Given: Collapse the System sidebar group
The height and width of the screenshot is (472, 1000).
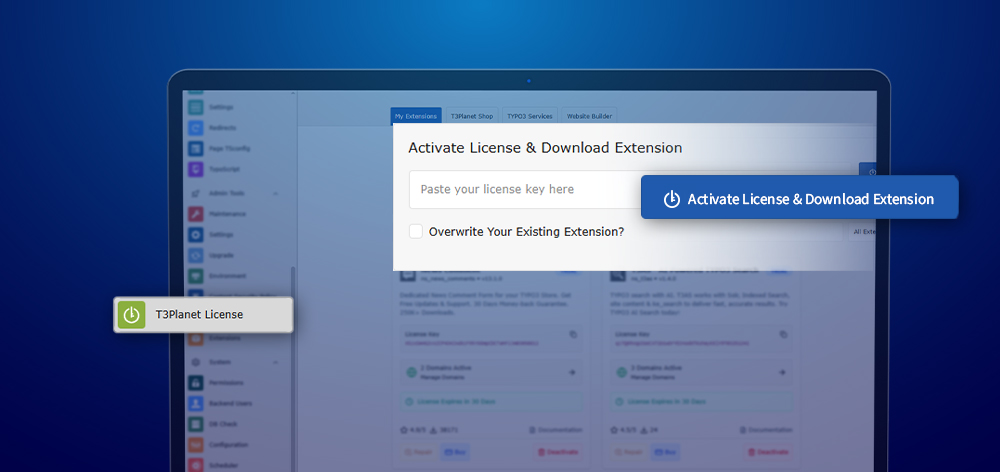Looking at the screenshot, I should [x=275, y=361].
